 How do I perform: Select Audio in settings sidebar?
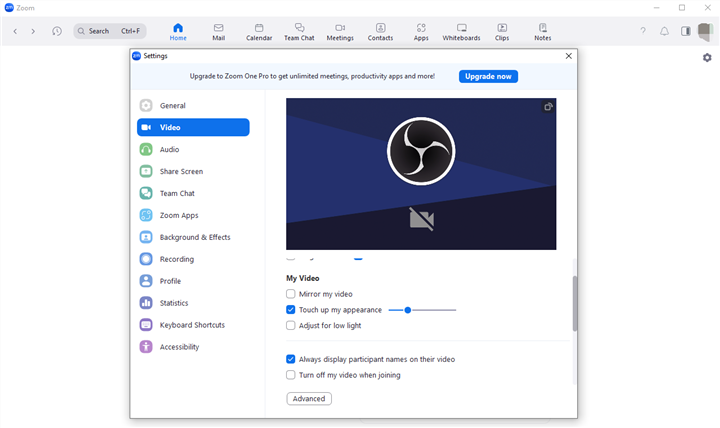pyautogui.click(x=169, y=150)
